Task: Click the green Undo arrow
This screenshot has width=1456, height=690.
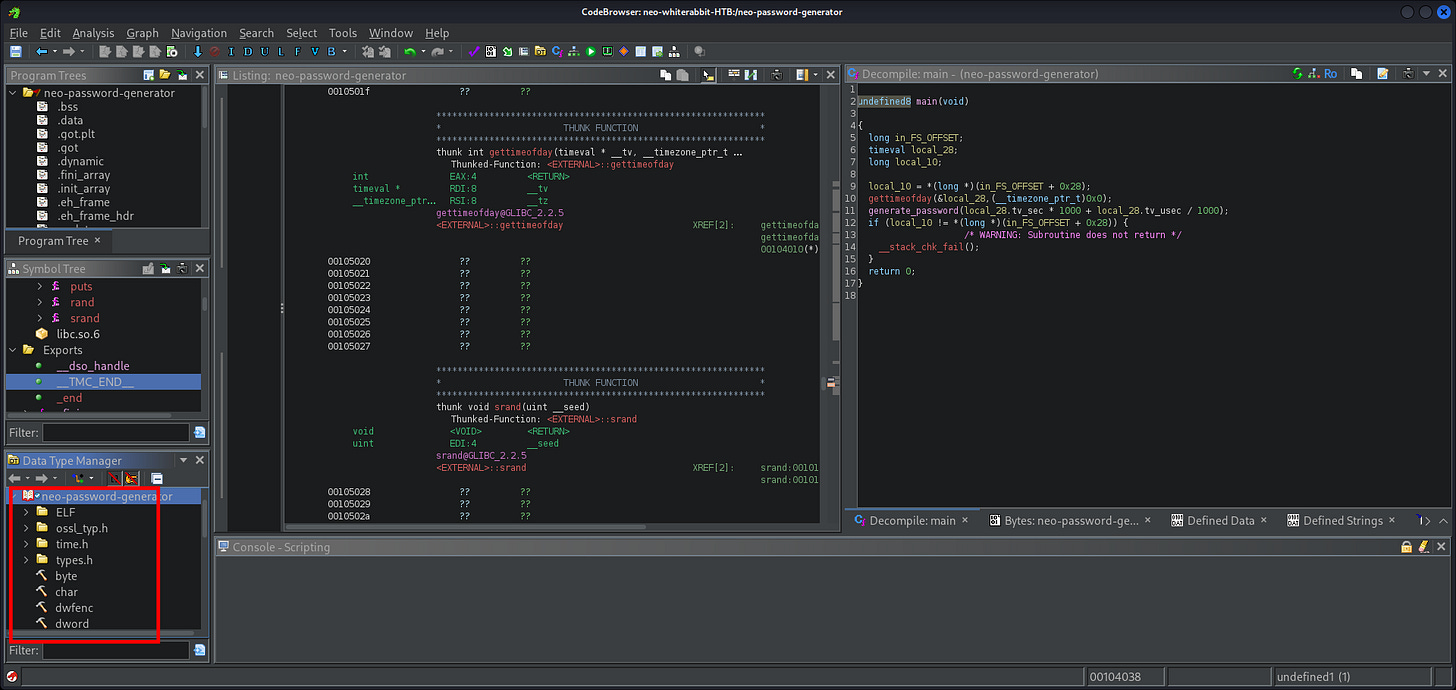Action: 411,51
